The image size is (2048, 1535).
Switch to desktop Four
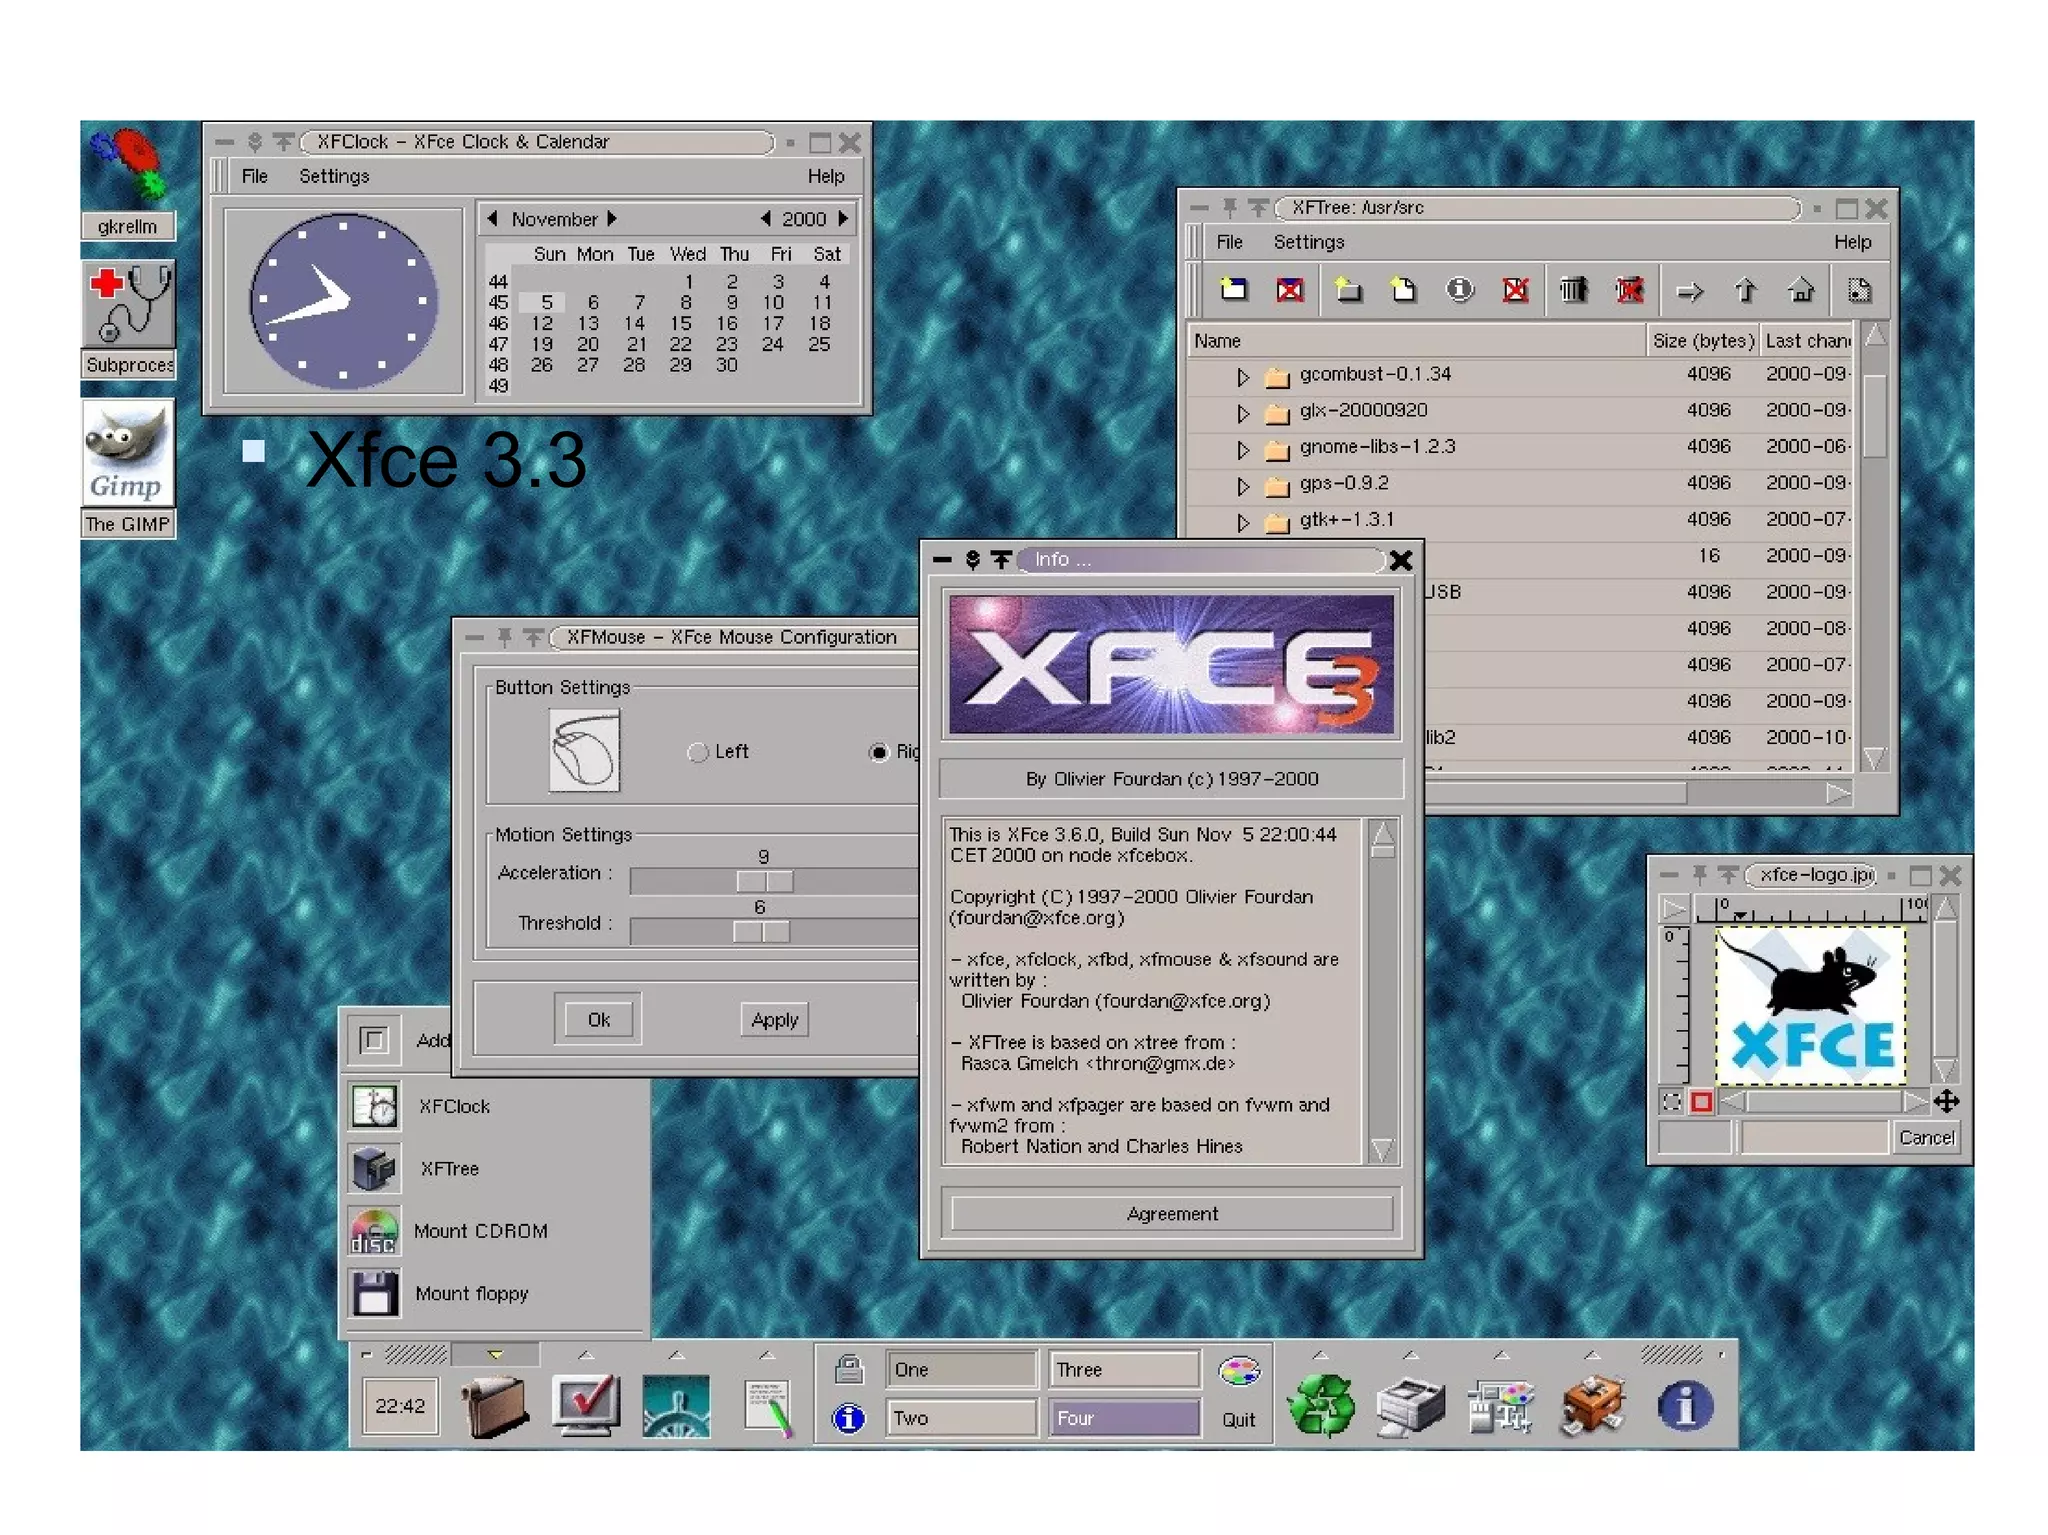(1123, 1418)
